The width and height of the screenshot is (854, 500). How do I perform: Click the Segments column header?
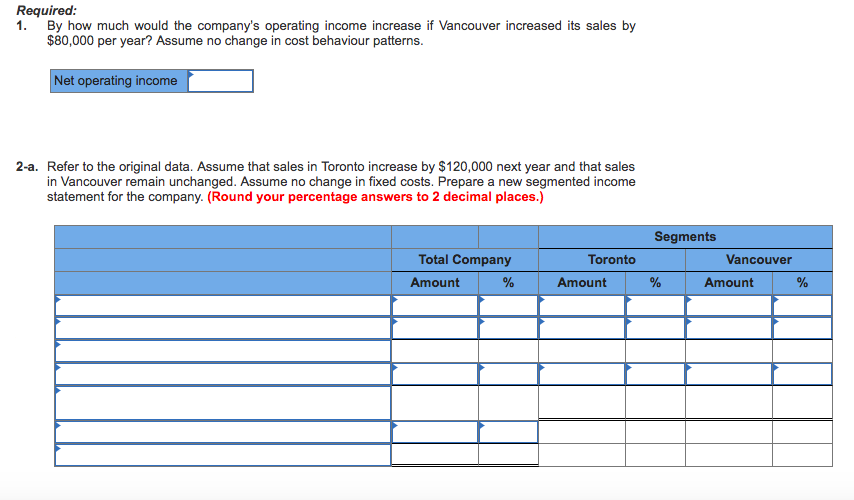click(x=685, y=237)
